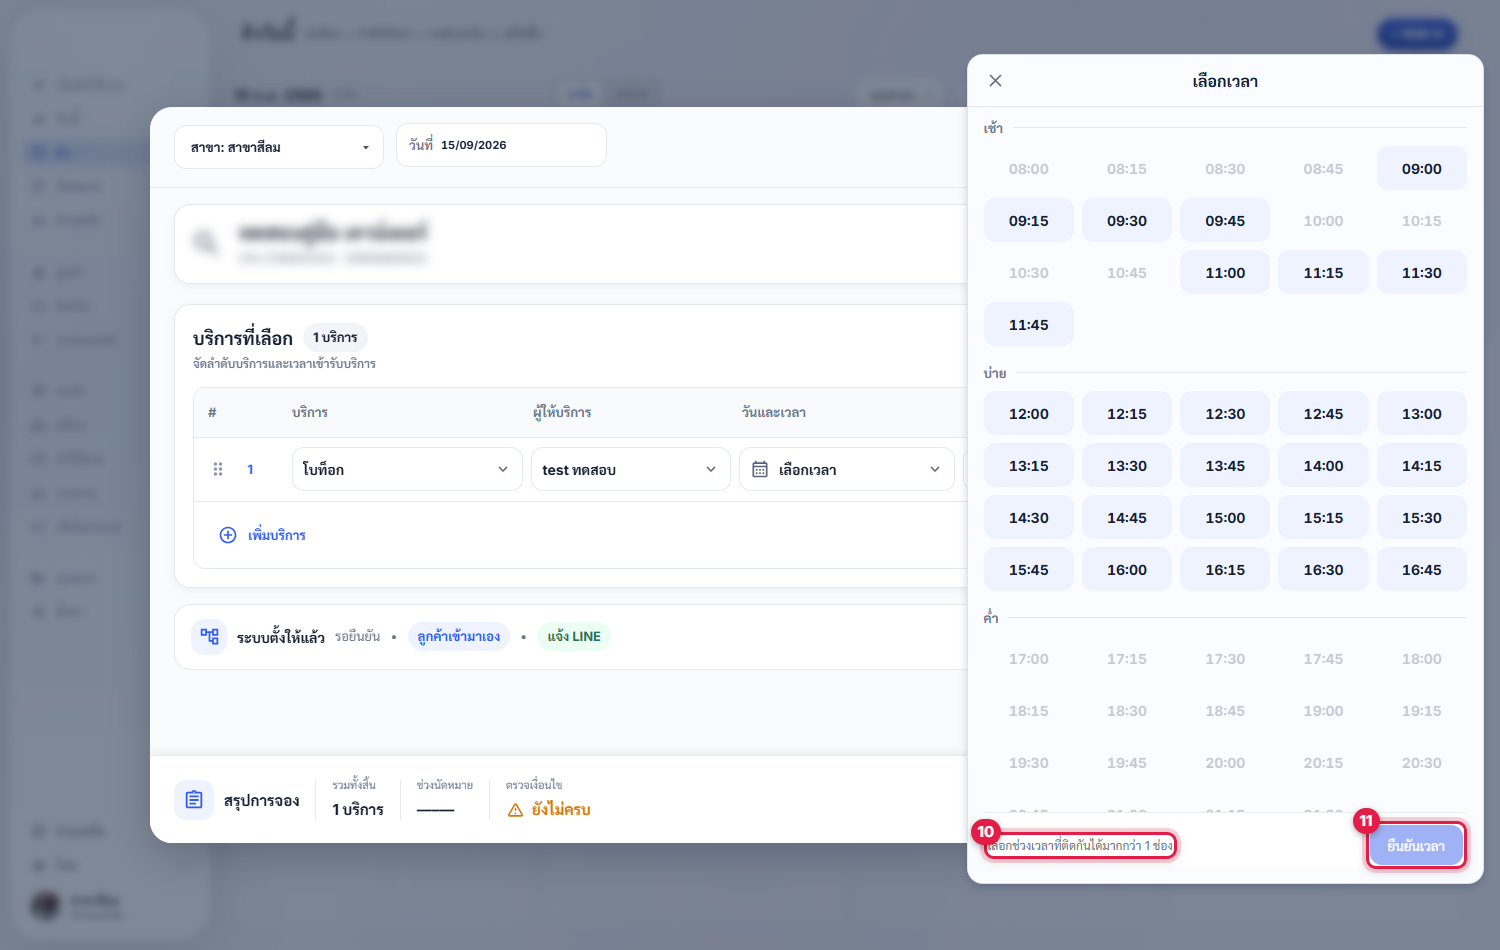Click the plus icon next to เพิ่มบริการ

(x=228, y=535)
